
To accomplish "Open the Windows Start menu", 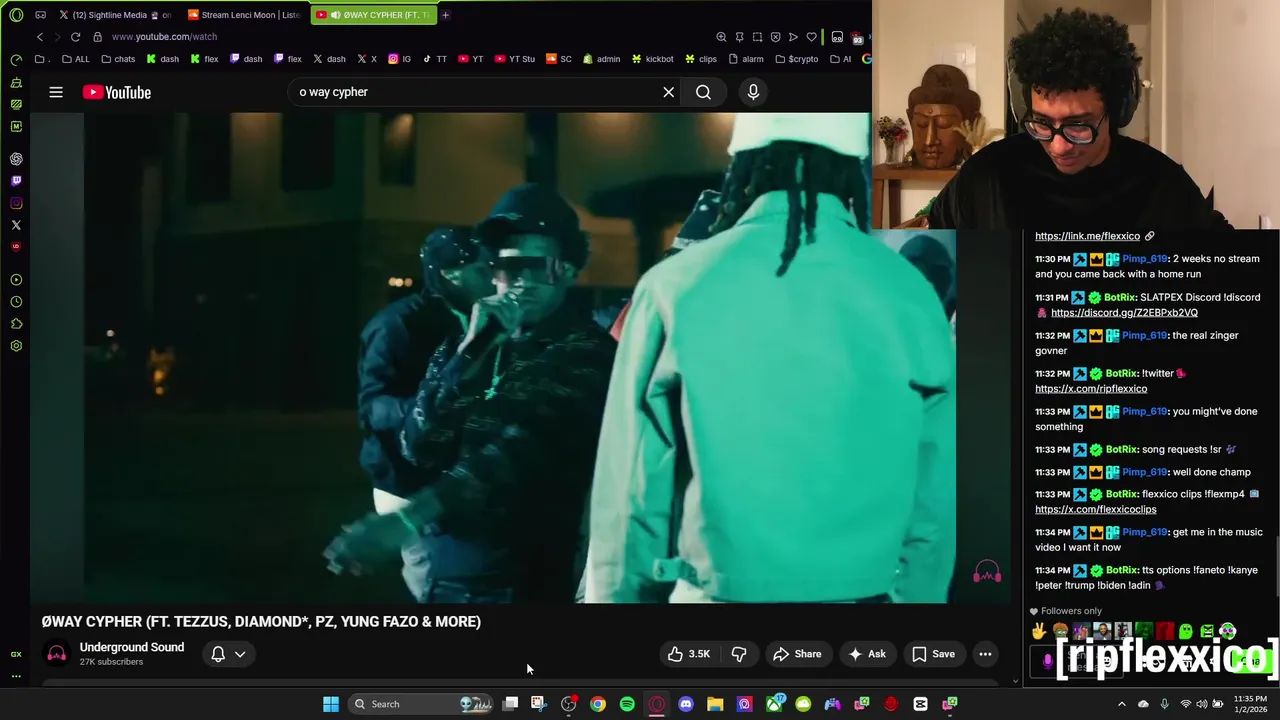I will pyautogui.click(x=331, y=704).
